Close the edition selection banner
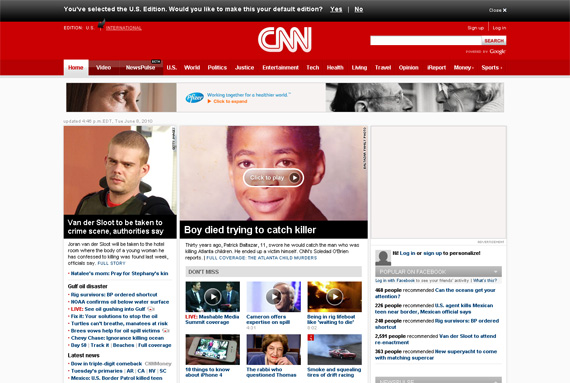This screenshot has height=383, width=570. pos(498,10)
